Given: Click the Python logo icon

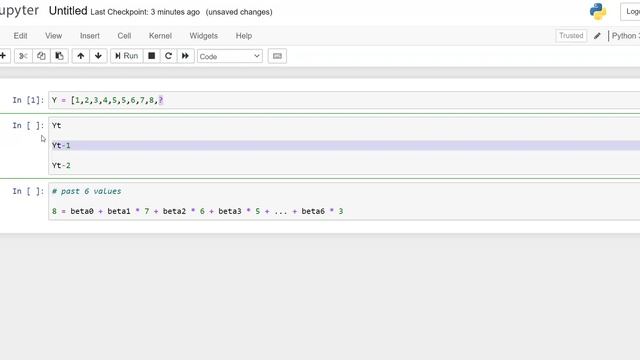Looking at the screenshot, I should coord(598,11).
